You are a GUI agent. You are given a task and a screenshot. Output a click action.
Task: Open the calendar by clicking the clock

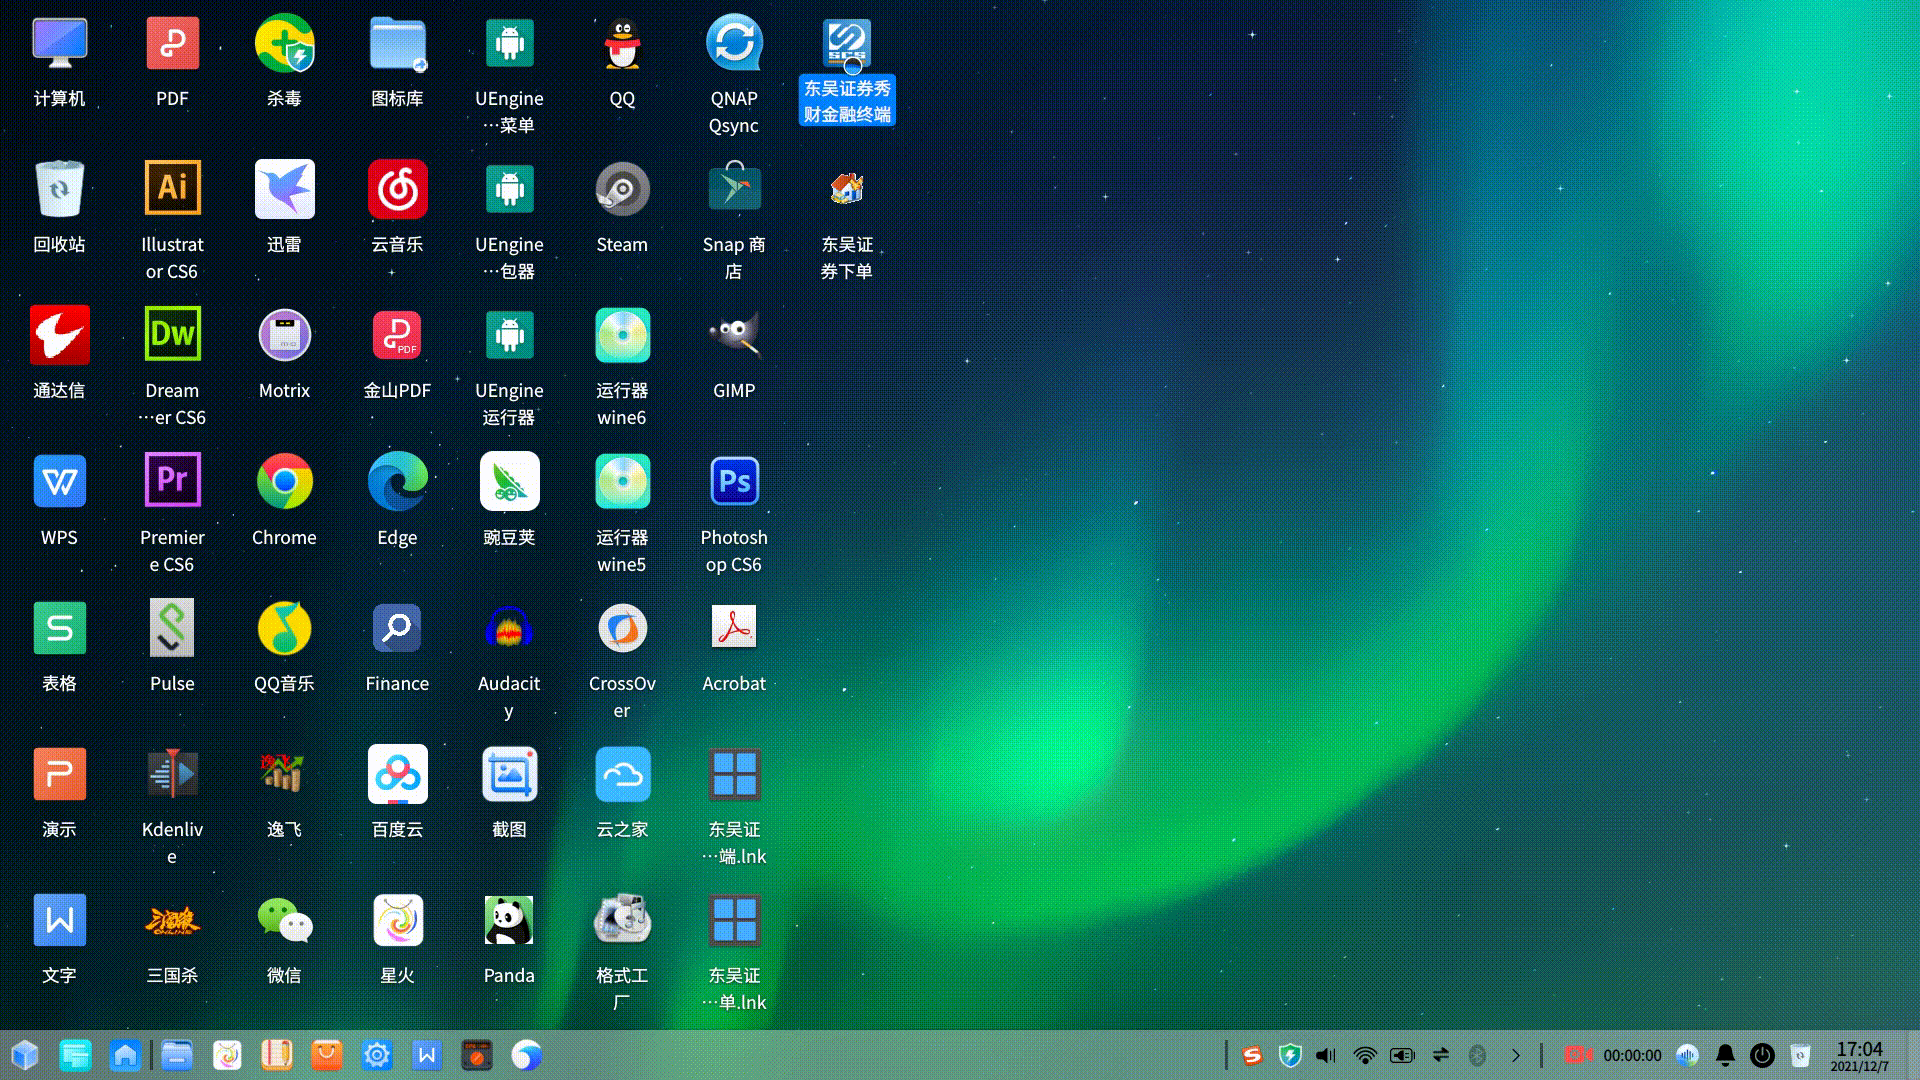pyautogui.click(x=1859, y=1055)
